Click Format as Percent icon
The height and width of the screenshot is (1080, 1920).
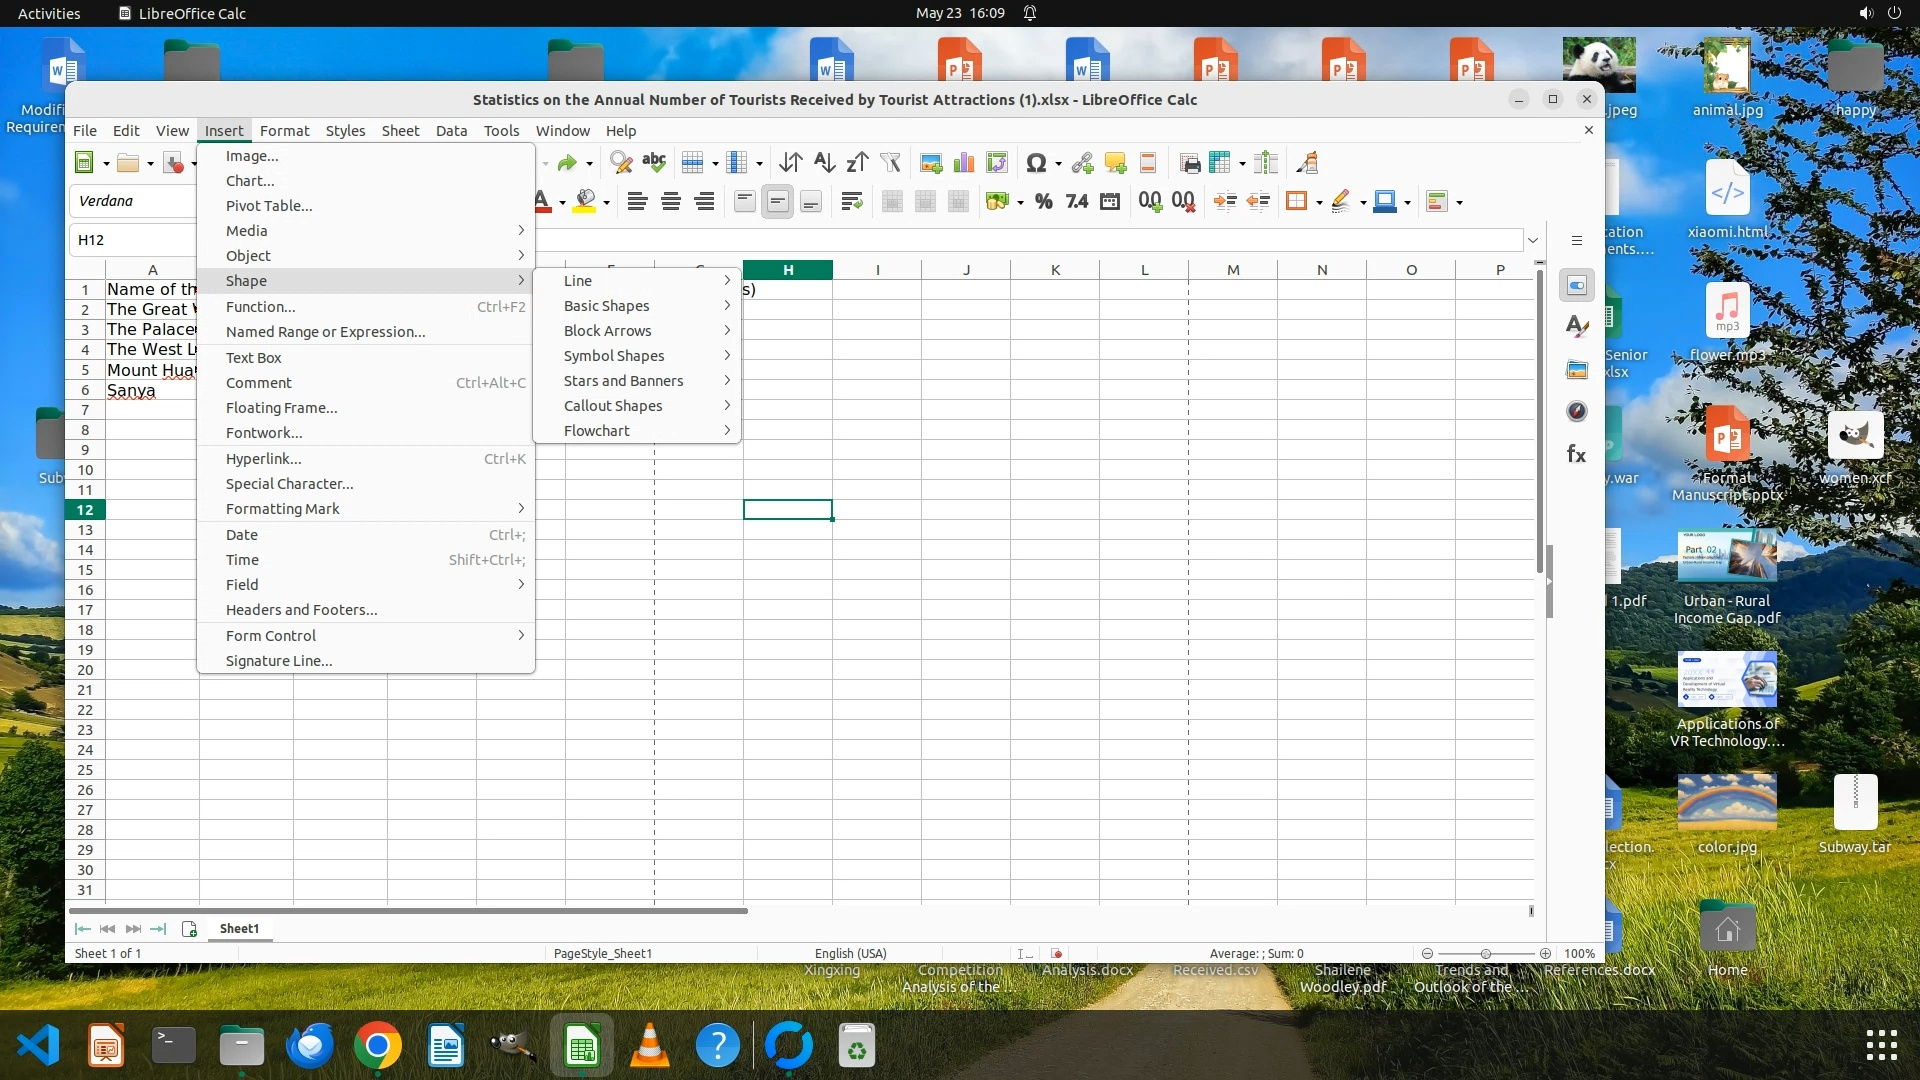(x=1044, y=202)
